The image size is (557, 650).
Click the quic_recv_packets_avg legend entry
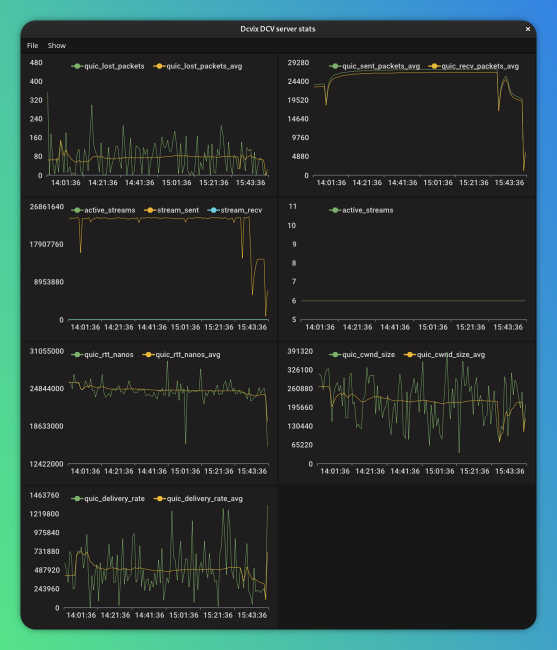(474, 66)
